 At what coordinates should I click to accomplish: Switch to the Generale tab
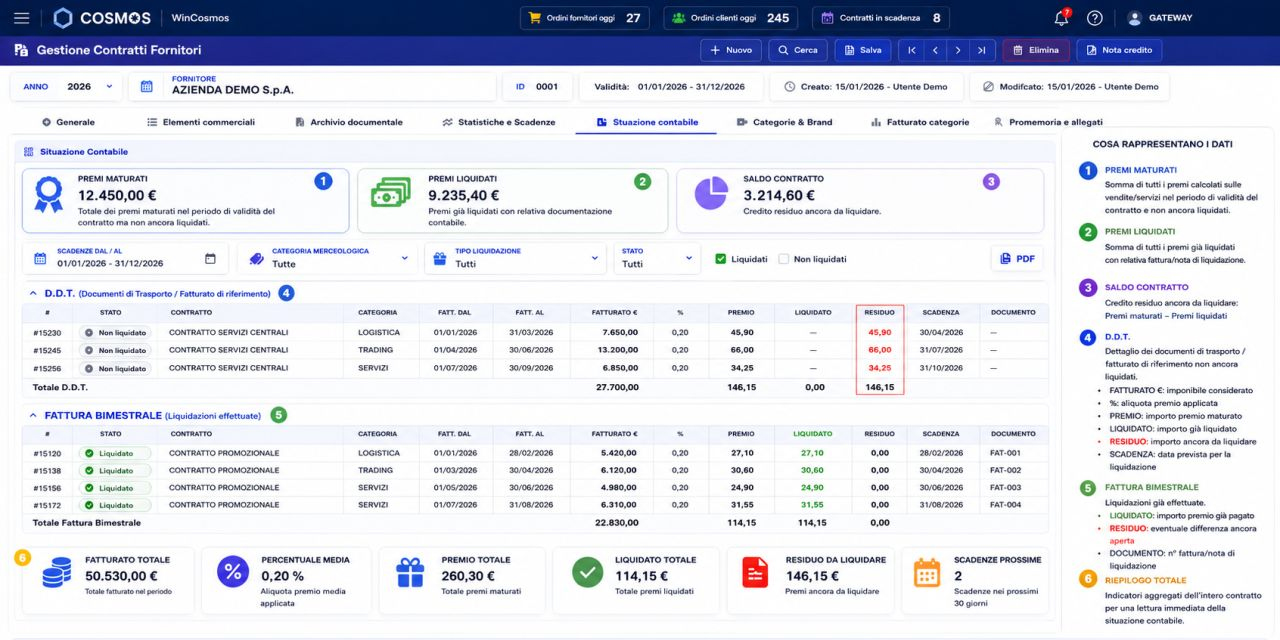[x=68, y=122]
